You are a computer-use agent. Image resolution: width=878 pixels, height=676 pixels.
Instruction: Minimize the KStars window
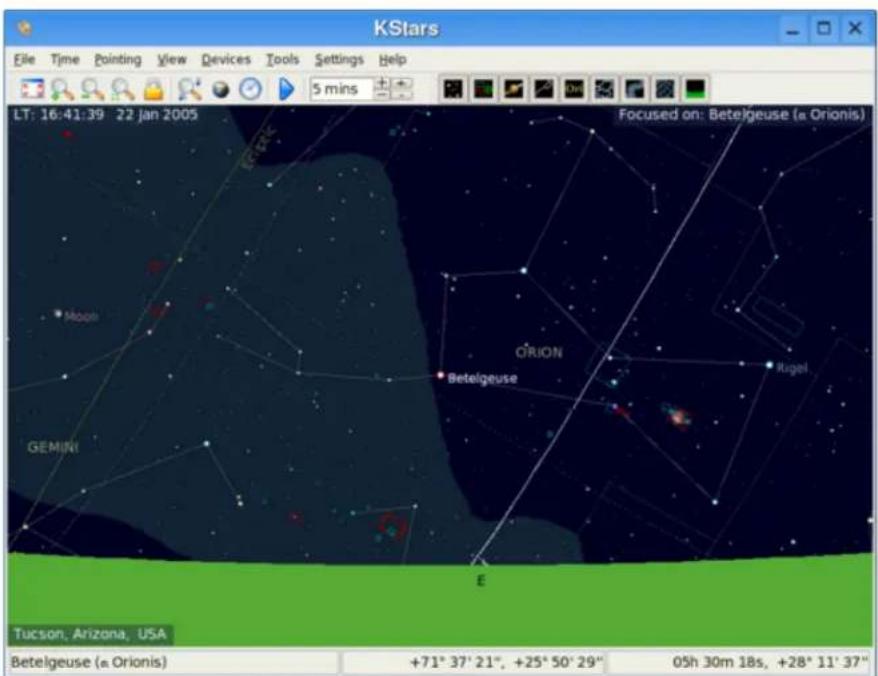pyautogui.click(x=792, y=29)
